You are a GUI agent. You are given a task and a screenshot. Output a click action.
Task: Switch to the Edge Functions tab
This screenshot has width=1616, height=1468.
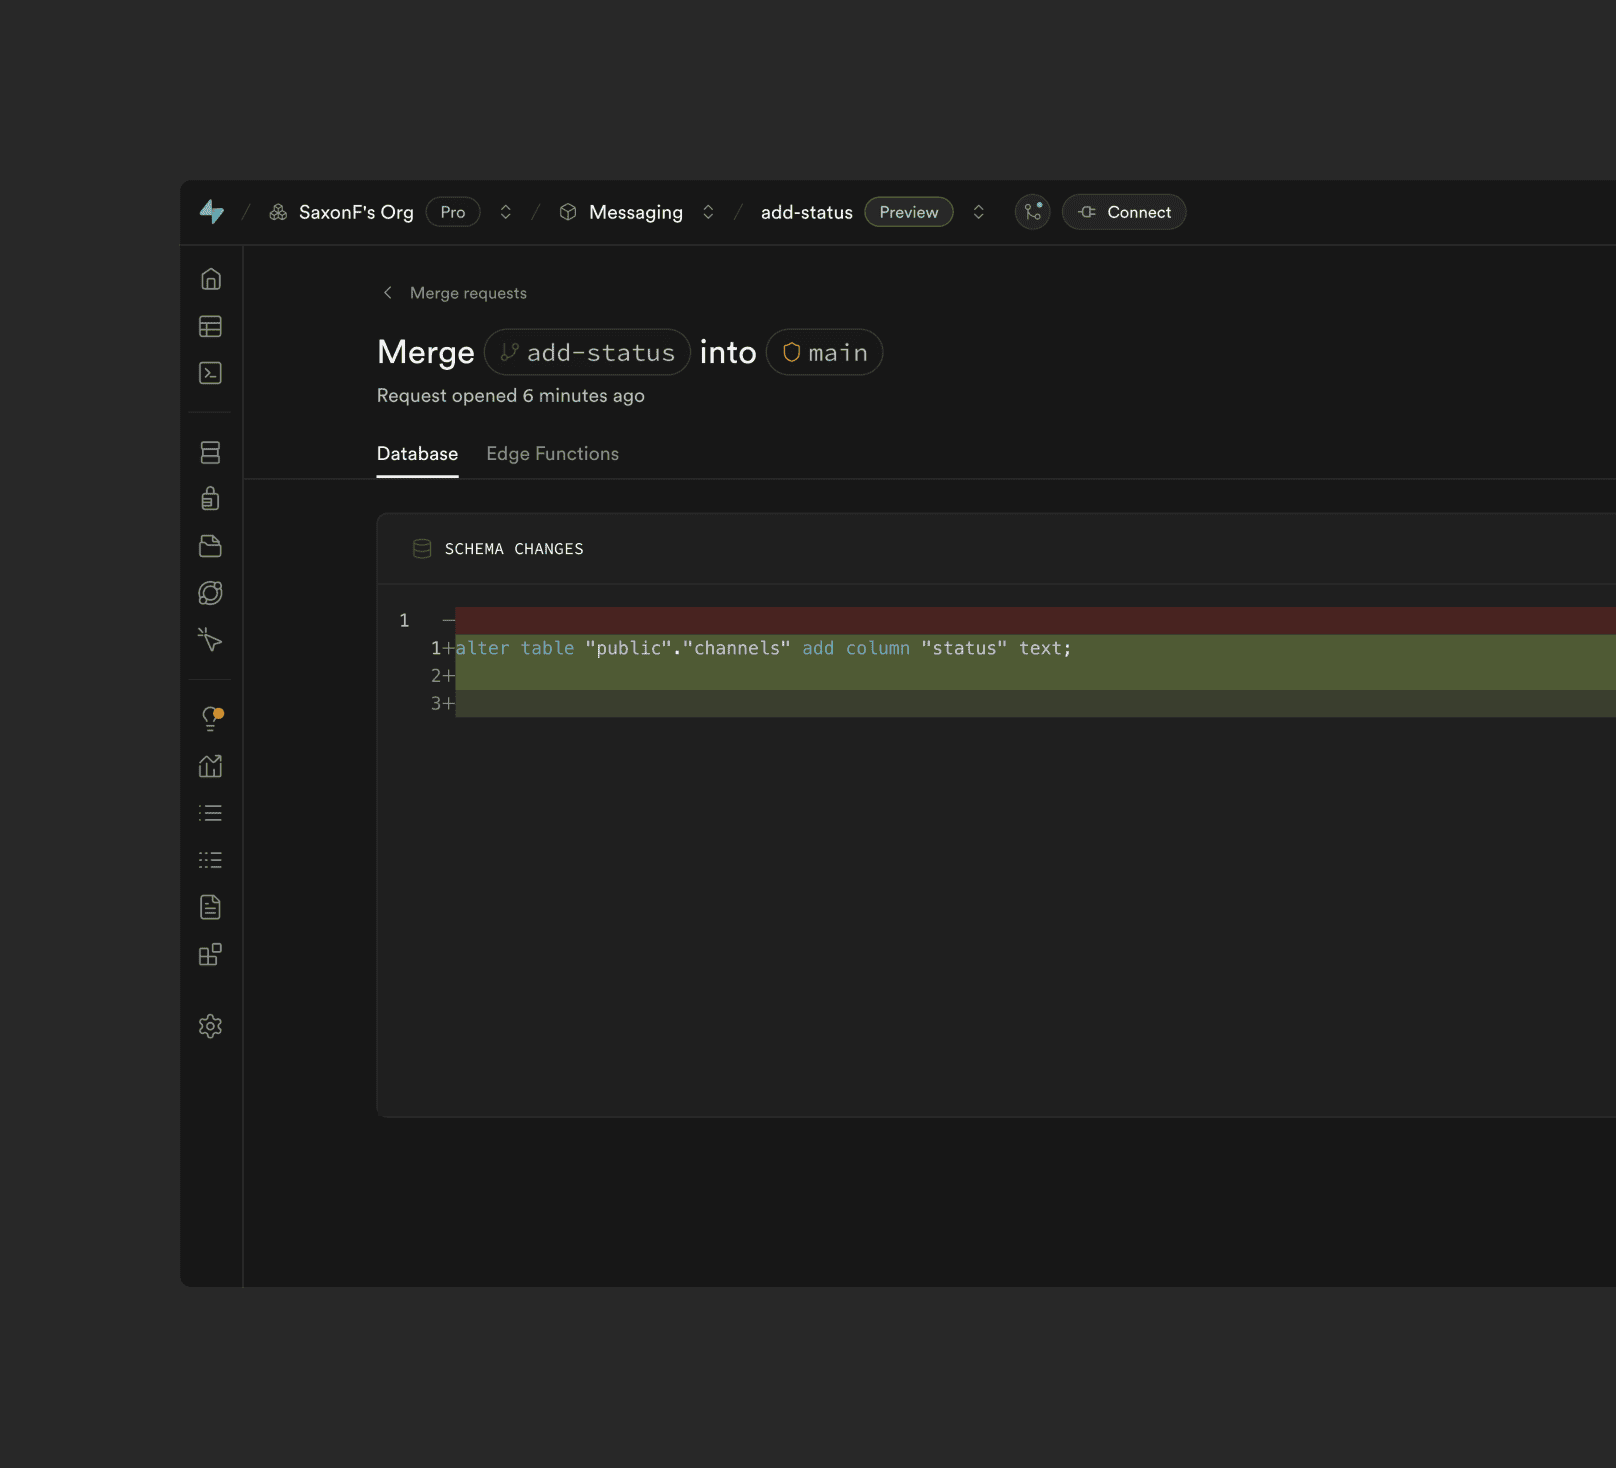coord(553,454)
